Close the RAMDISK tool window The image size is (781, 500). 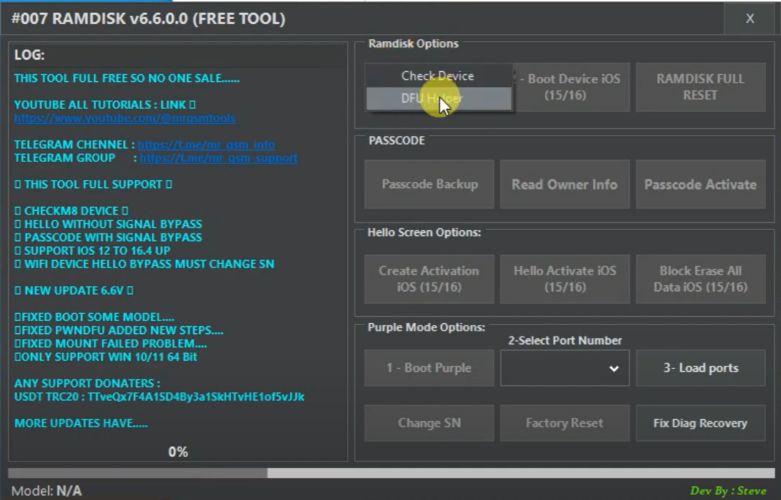pos(750,18)
